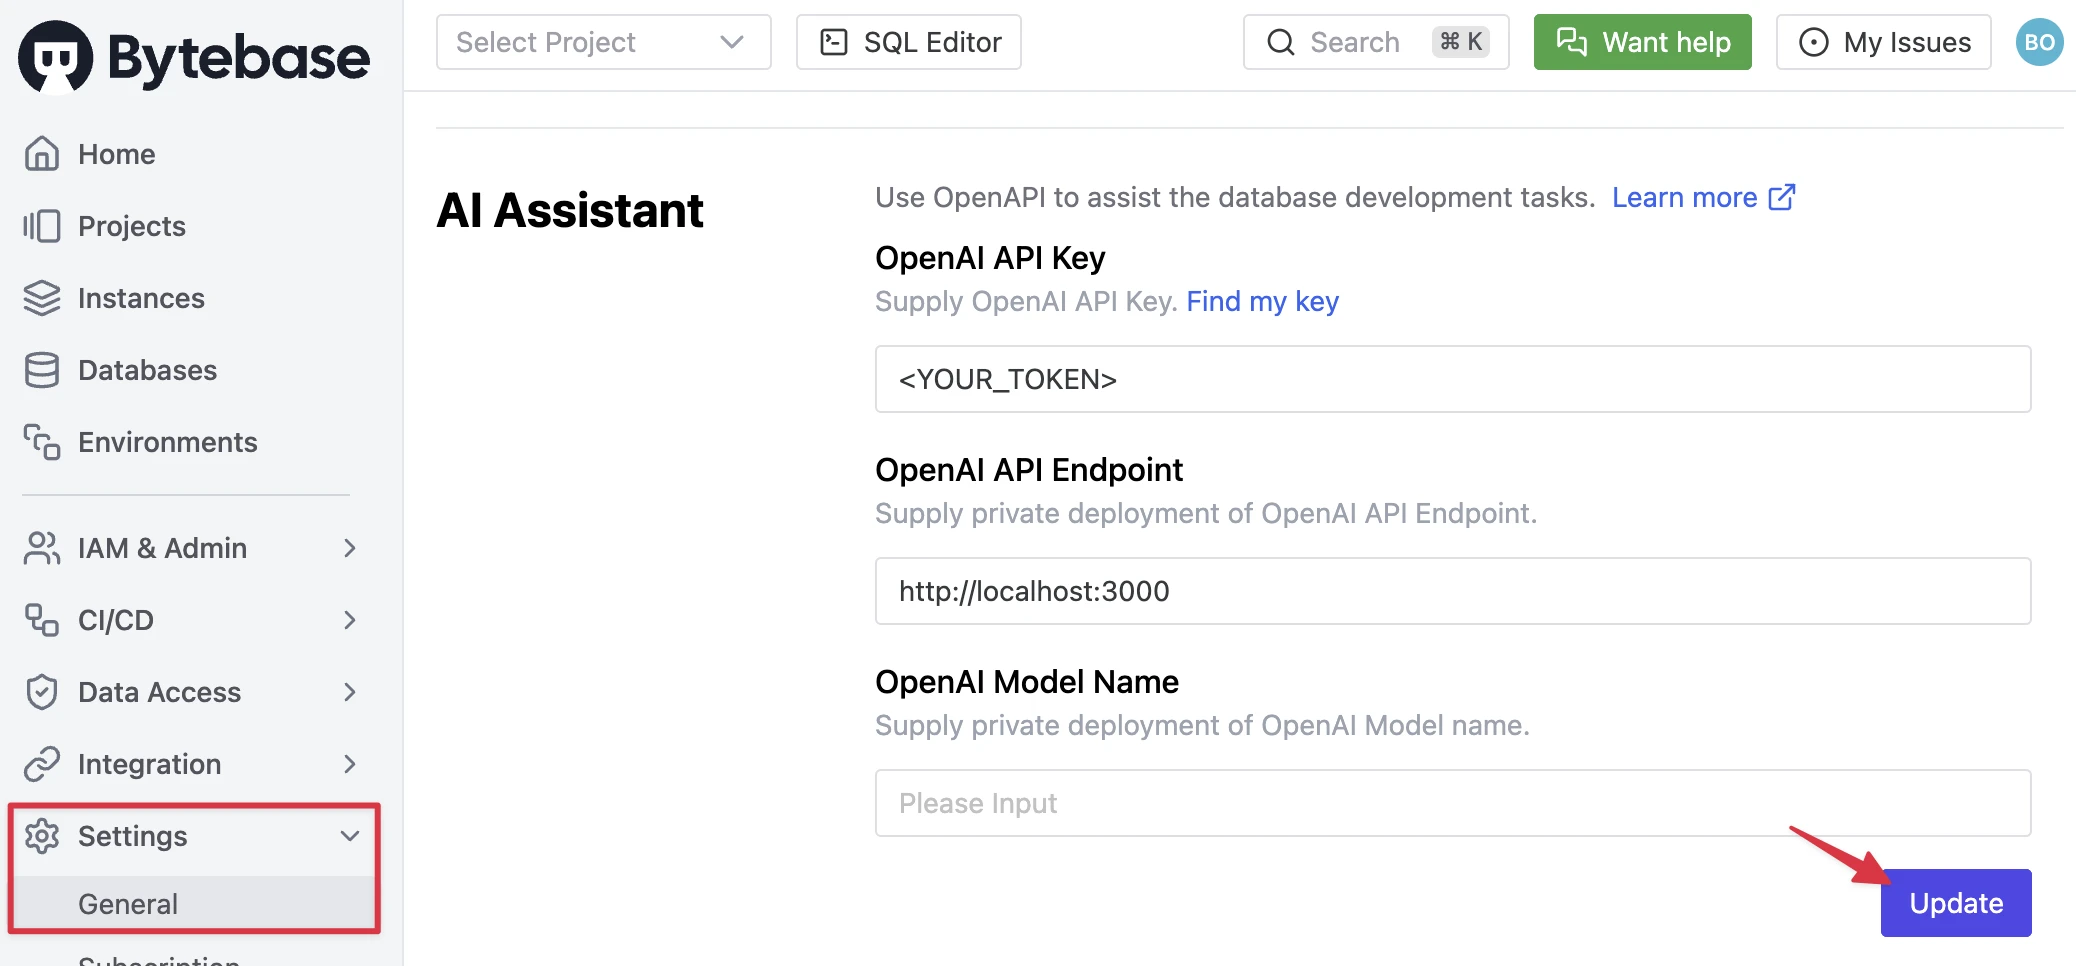This screenshot has width=2076, height=966.
Task: Collapse the Settings section chevron
Action: (x=349, y=836)
